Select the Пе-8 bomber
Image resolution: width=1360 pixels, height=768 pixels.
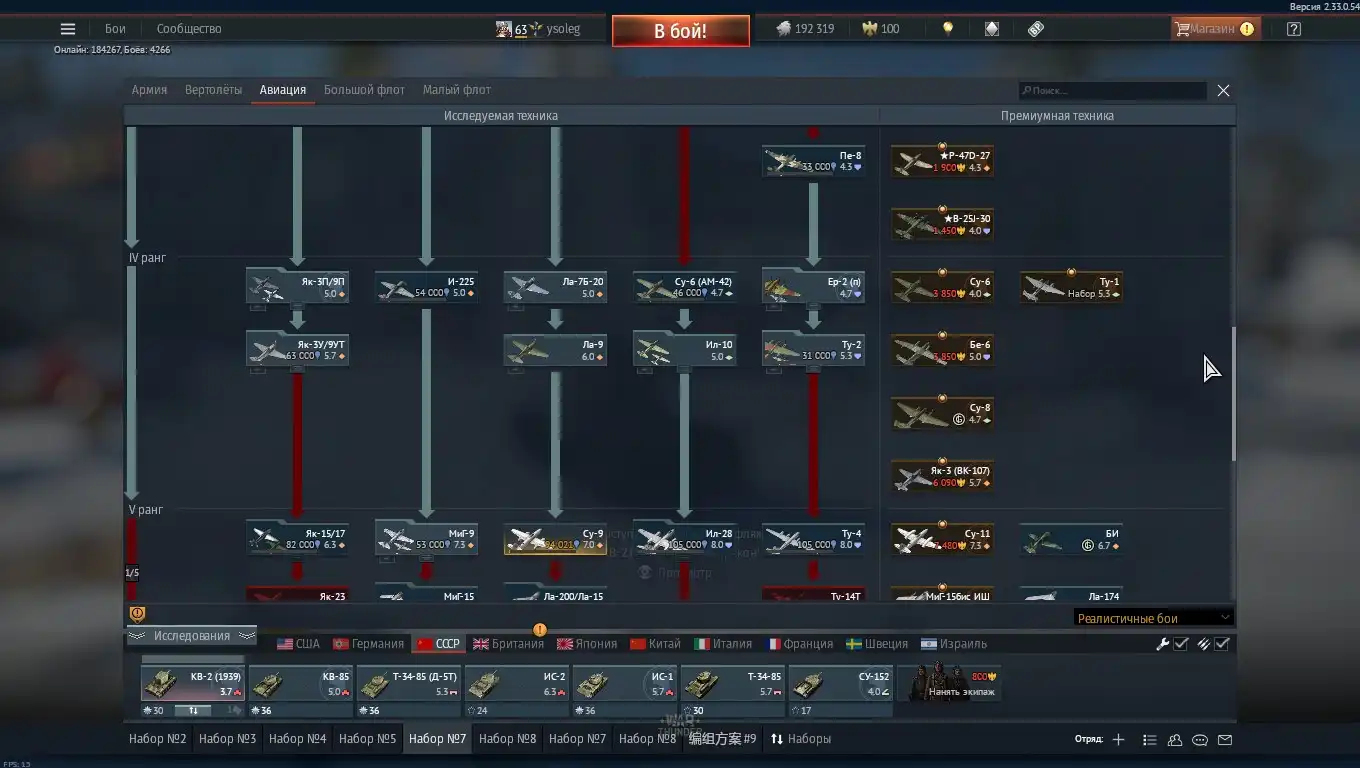point(813,161)
